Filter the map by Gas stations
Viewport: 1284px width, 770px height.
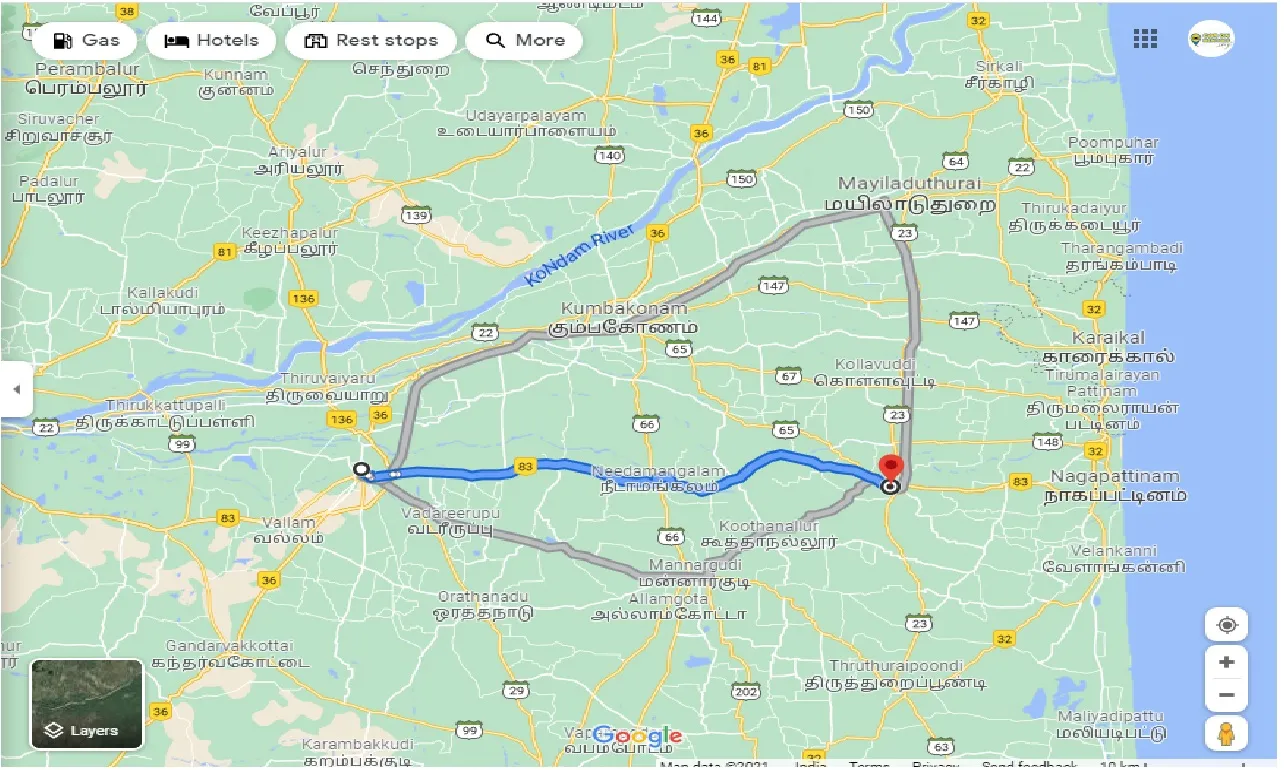[x=84, y=40]
